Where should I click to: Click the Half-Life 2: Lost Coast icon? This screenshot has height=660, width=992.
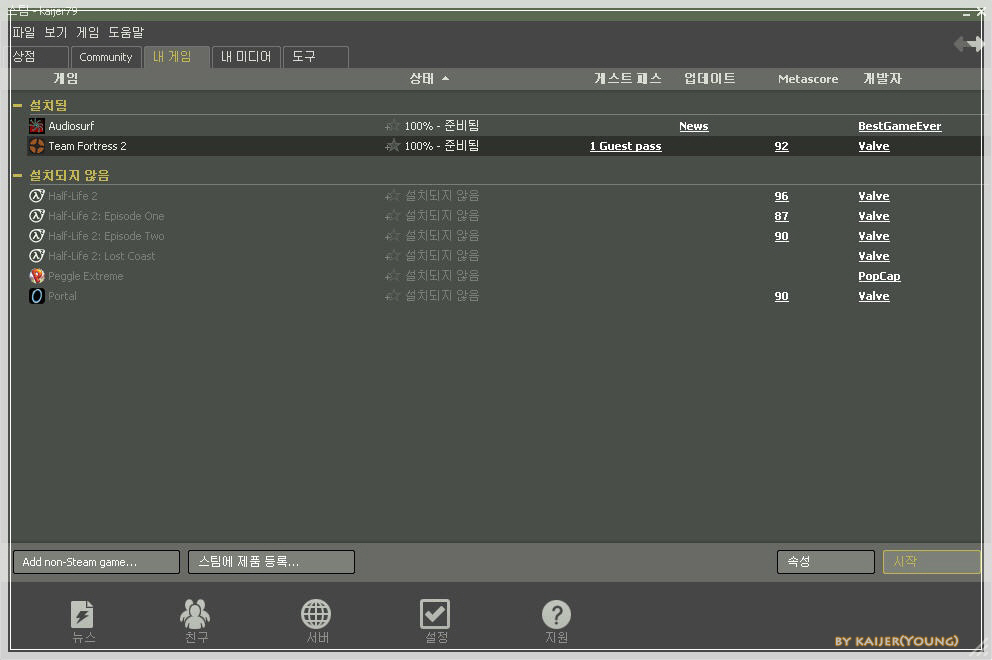(37, 256)
